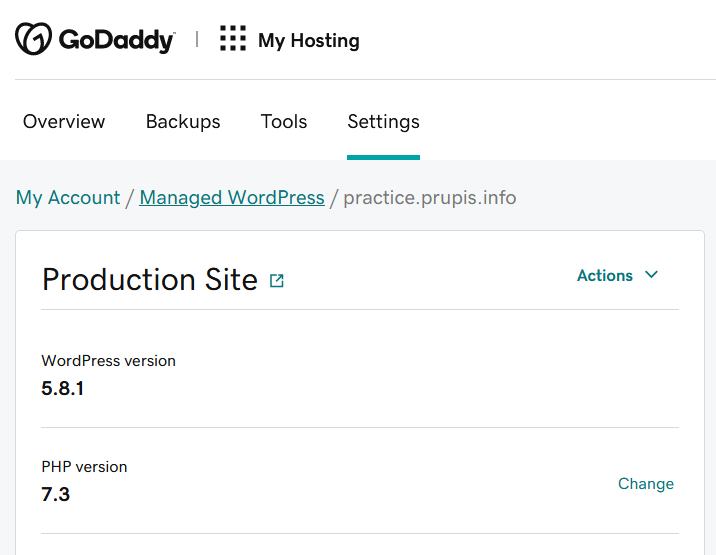Open the apps grid launcher icon
Viewport: 716px width, 555px height.
pos(233,38)
